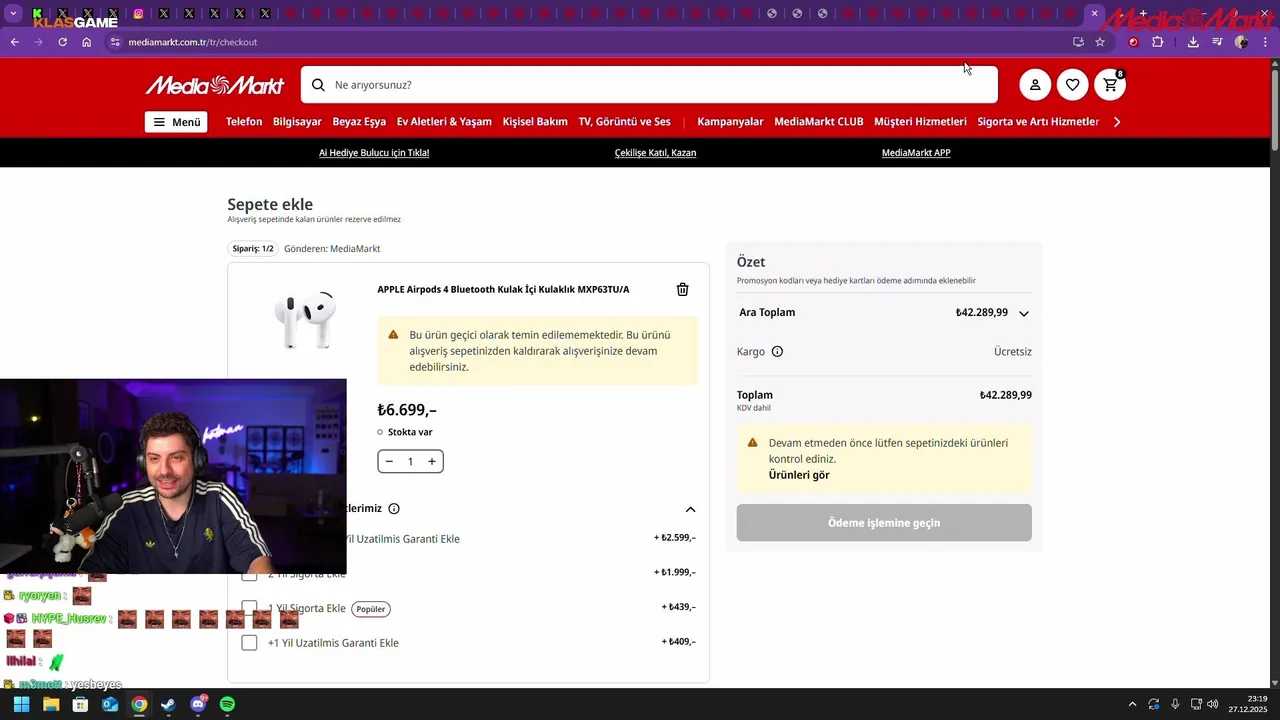The width and height of the screenshot is (1280, 720).
Task: Click the page vertical scrollbar
Action: coord(1274,110)
